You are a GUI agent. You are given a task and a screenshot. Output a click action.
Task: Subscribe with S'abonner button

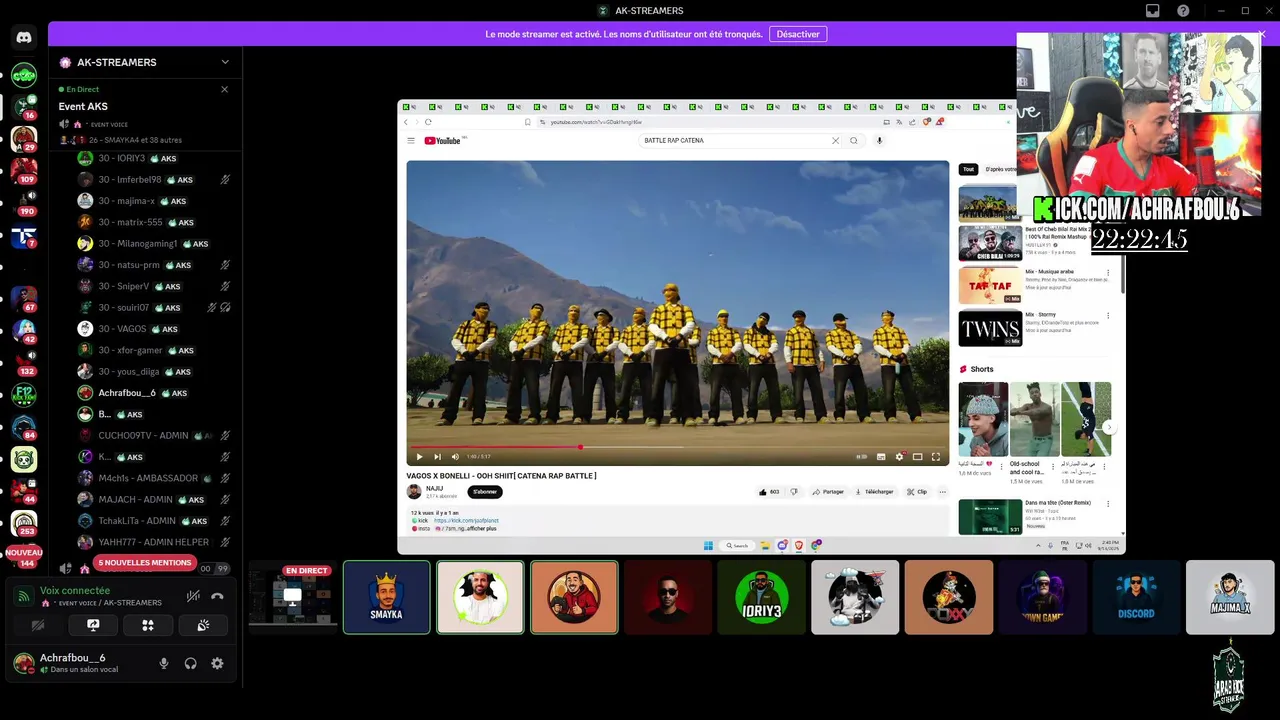pyautogui.click(x=485, y=492)
